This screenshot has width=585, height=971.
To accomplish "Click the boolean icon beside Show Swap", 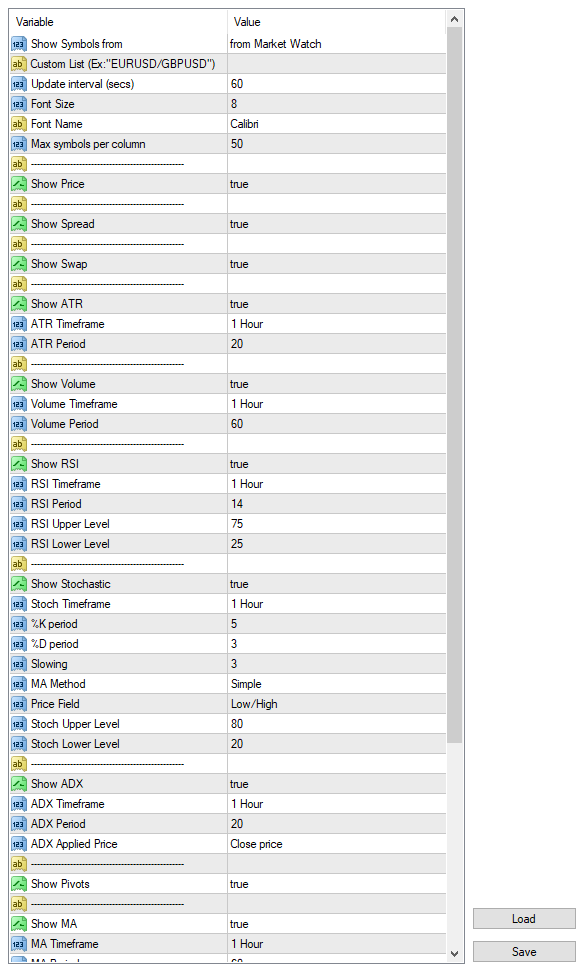I will [x=19, y=264].
